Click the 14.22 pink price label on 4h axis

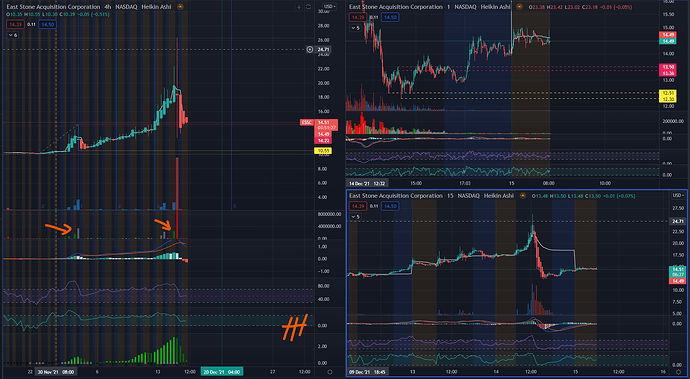(323, 140)
